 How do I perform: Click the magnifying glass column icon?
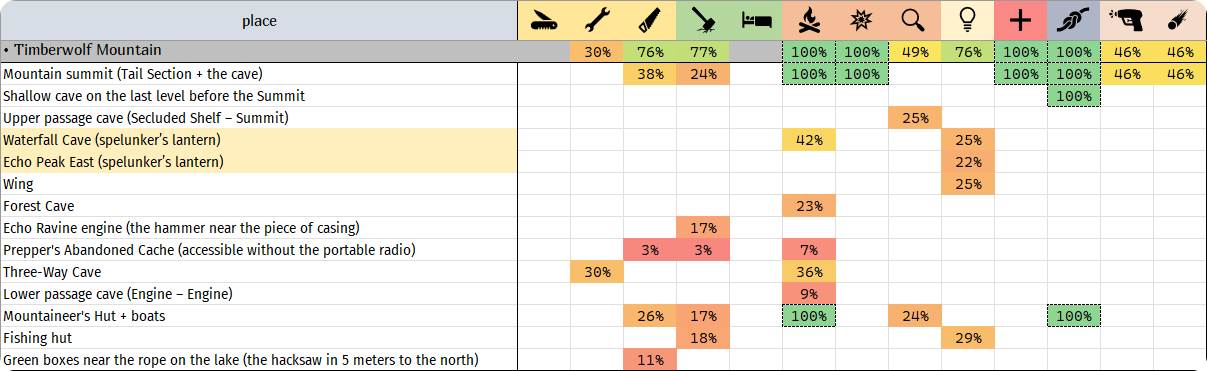click(914, 20)
